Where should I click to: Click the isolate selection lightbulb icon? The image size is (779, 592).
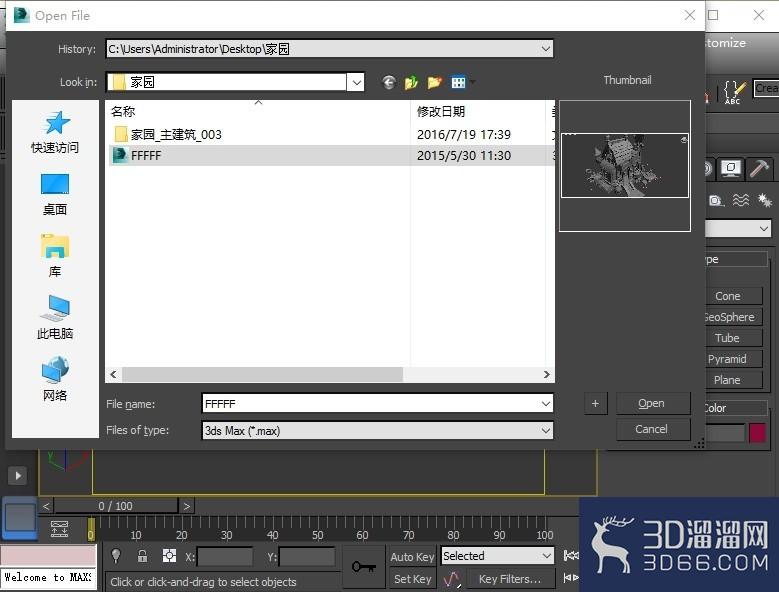(x=116, y=556)
